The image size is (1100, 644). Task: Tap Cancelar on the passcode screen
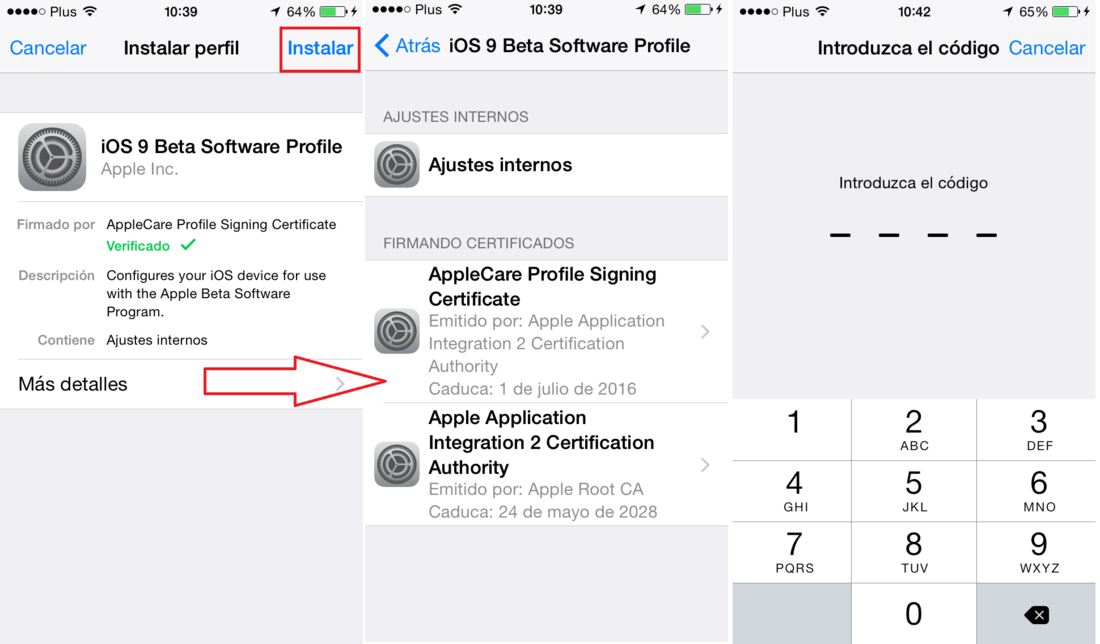point(1047,48)
